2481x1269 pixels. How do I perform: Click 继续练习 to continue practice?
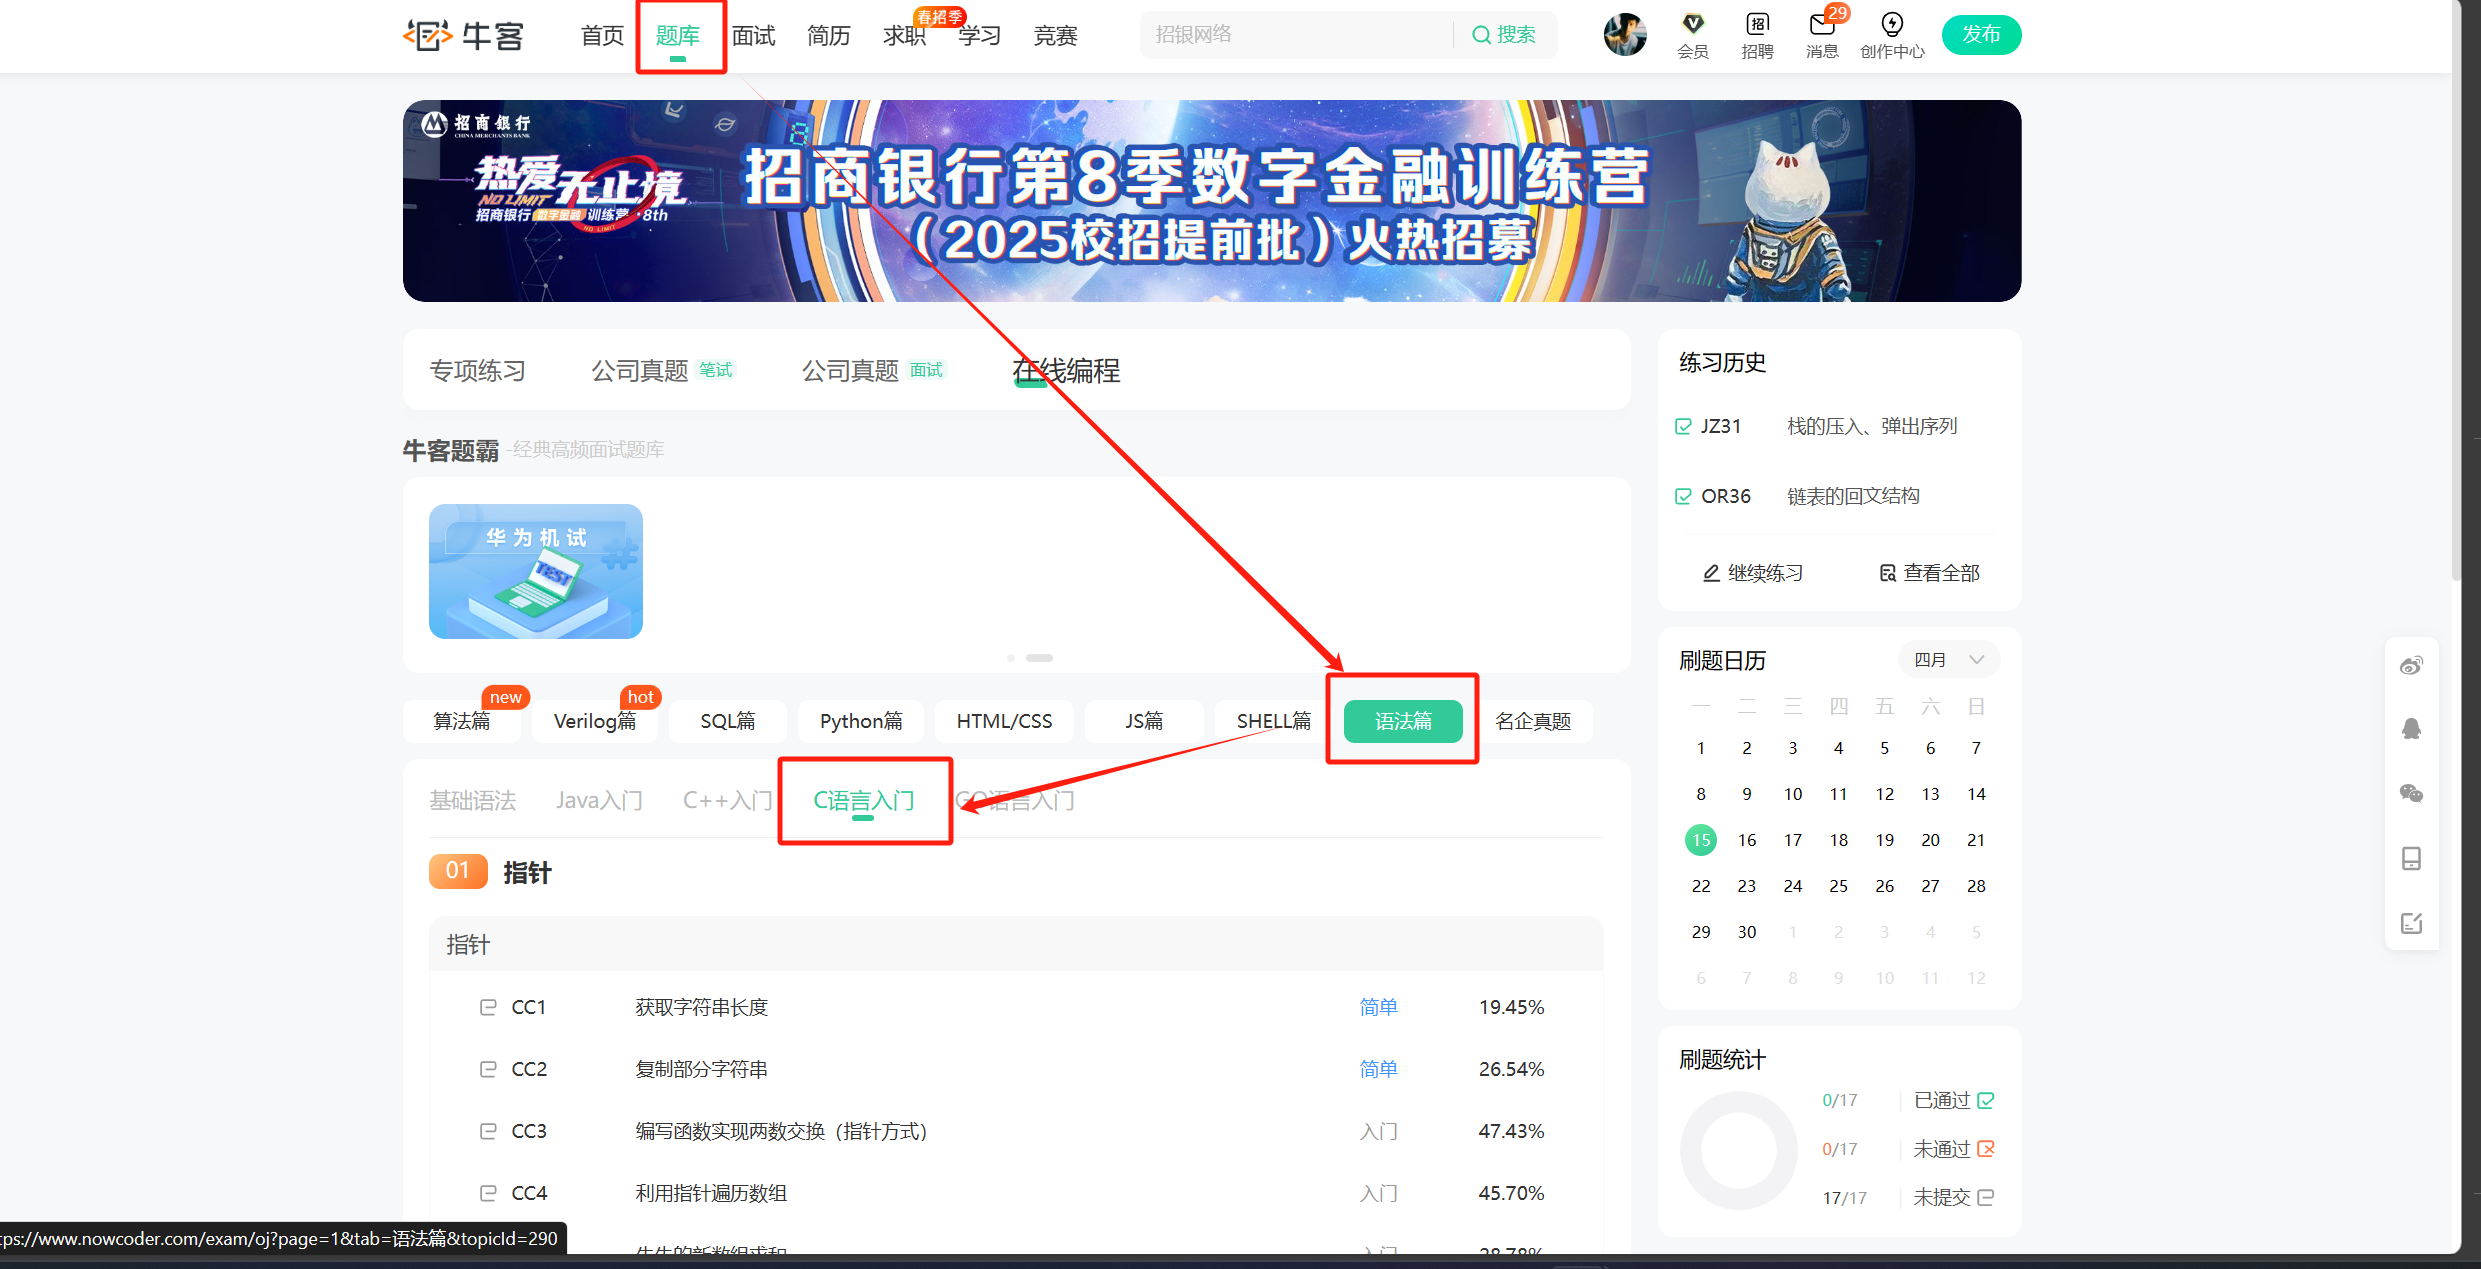[1753, 573]
